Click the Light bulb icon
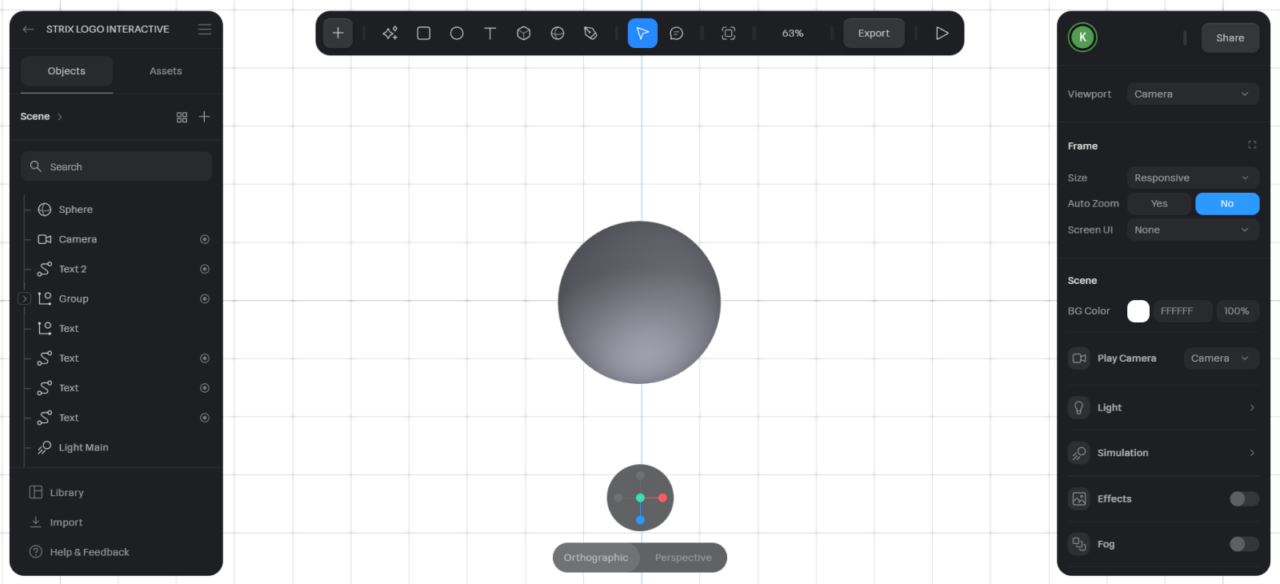The height and width of the screenshot is (584, 1280). point(1079,407)
